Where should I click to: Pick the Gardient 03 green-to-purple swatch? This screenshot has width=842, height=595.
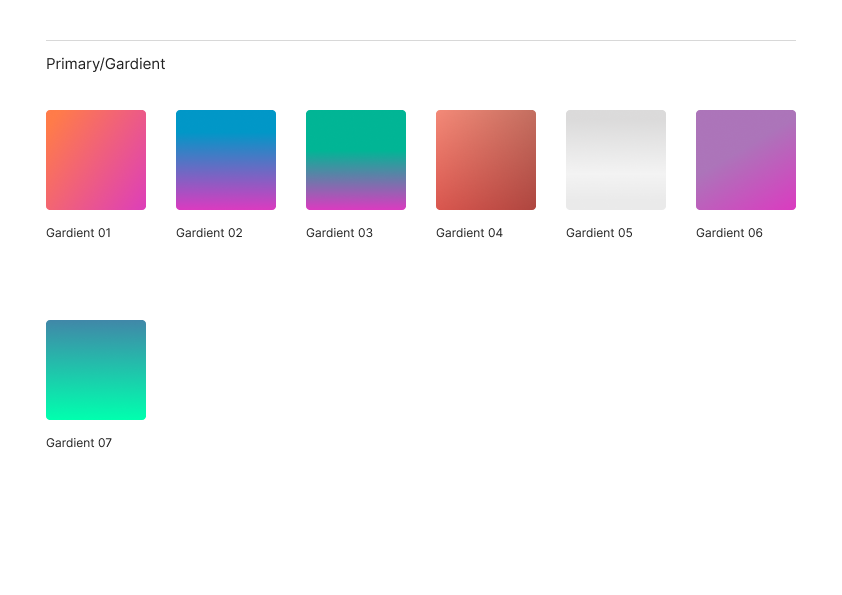(x=356, y=160)
